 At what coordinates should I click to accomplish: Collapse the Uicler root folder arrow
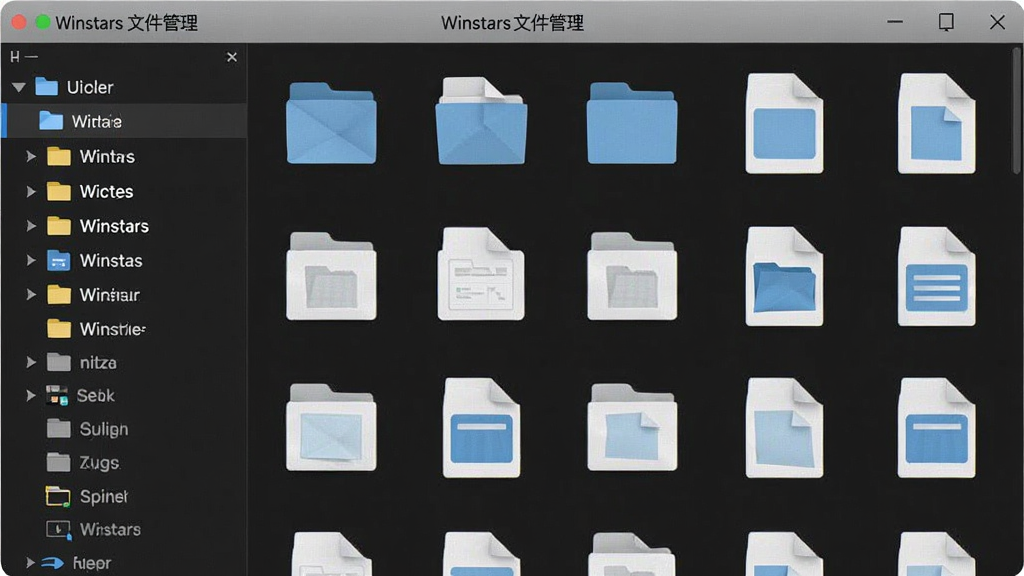(x=19, y=87)
